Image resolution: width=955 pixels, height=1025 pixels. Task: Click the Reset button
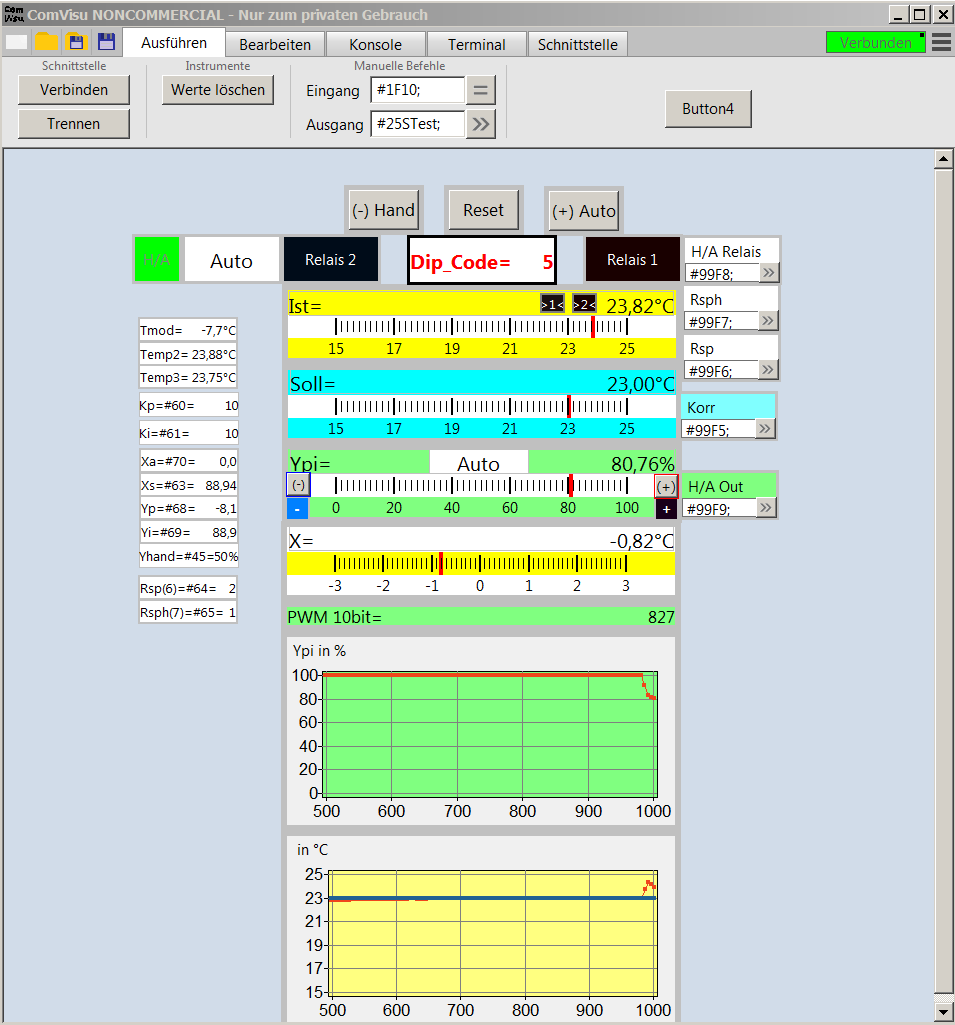[484, 210]
